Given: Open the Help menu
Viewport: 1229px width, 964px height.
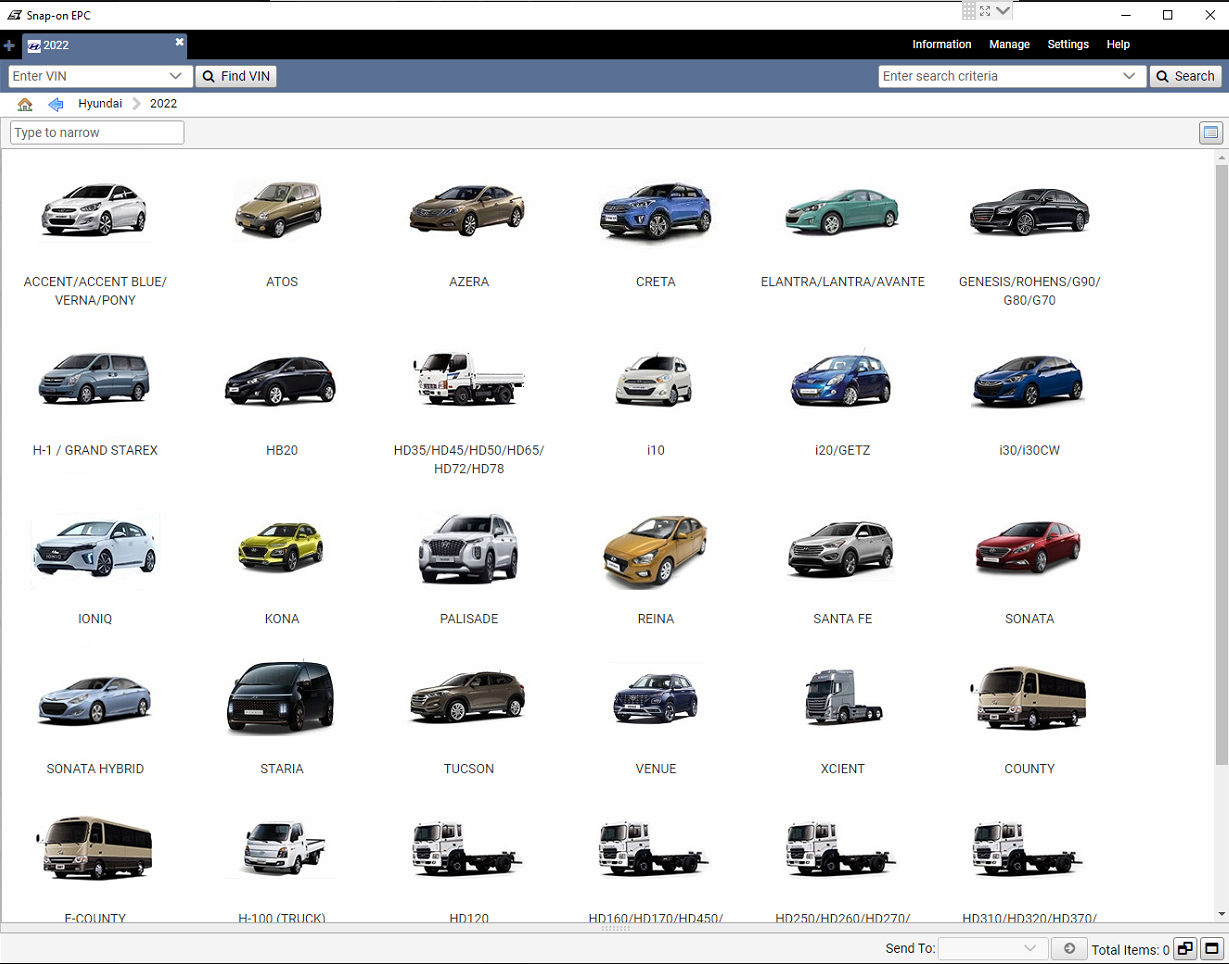Looking at the screenshot, I should tap(1118, 44).
